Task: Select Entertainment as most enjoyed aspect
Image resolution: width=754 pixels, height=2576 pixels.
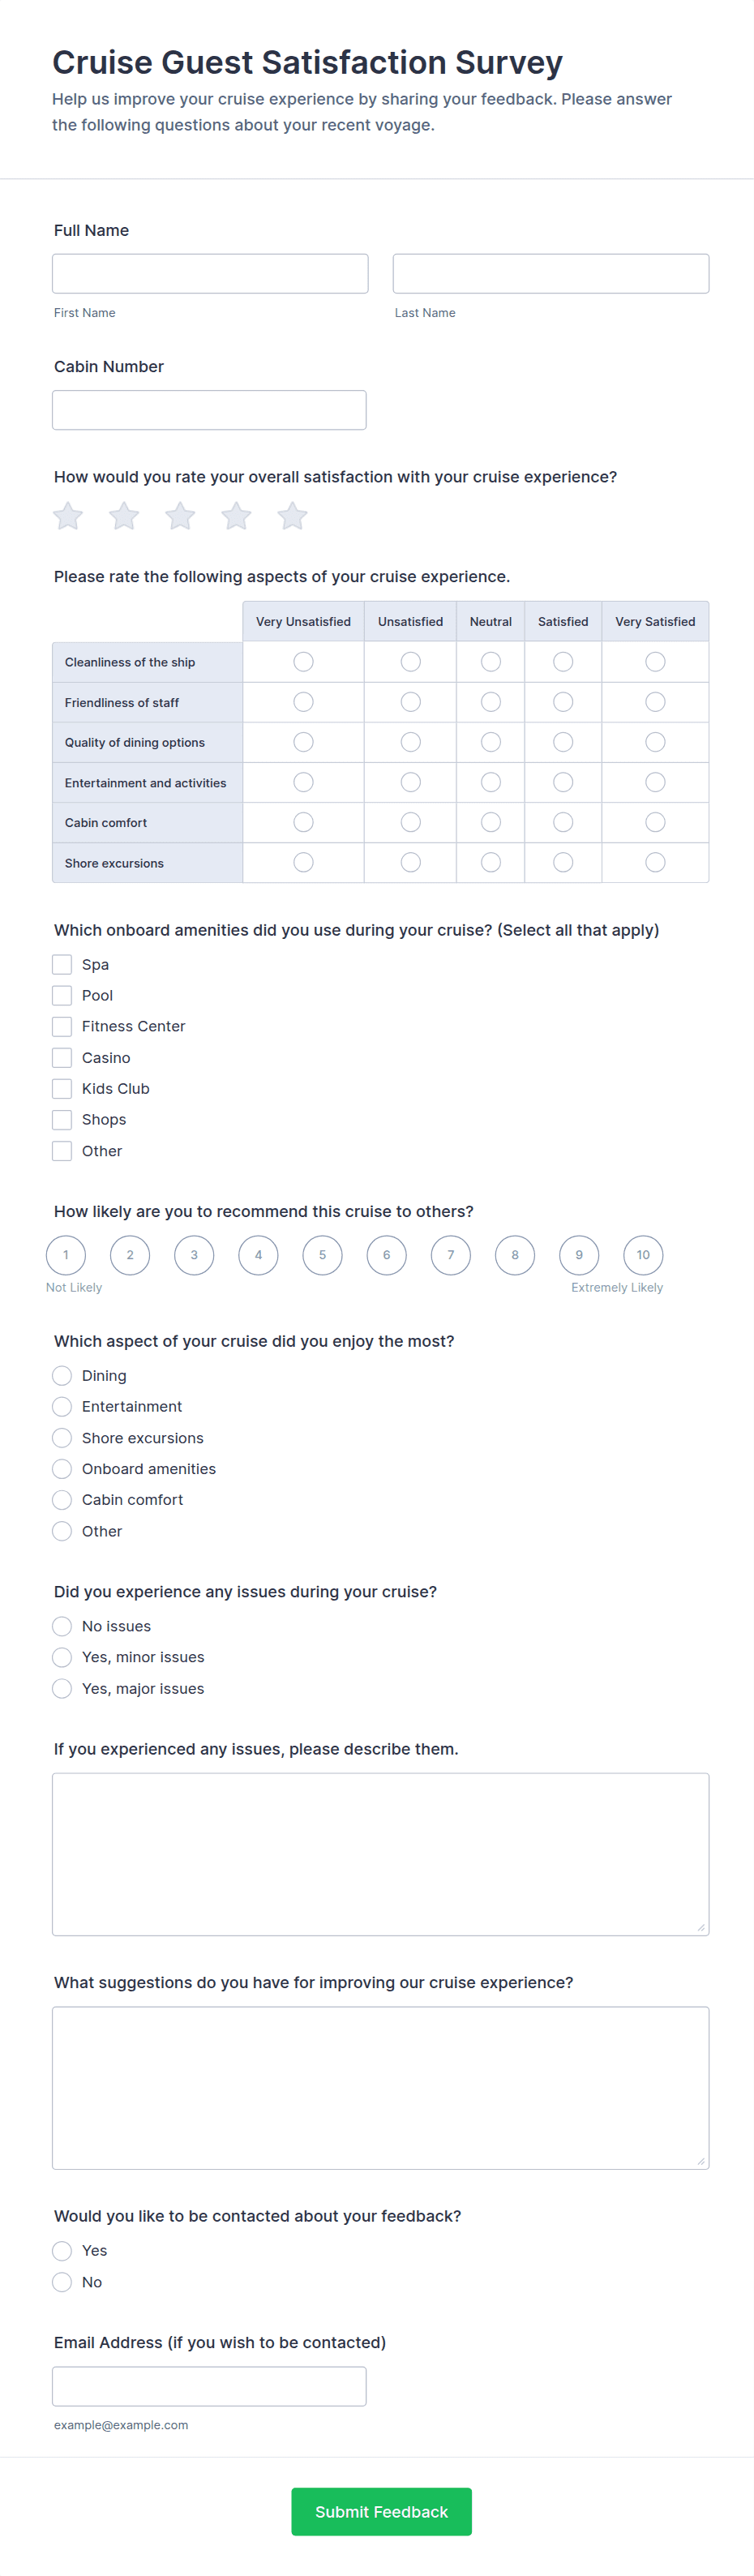Action: click(62, 1407)
